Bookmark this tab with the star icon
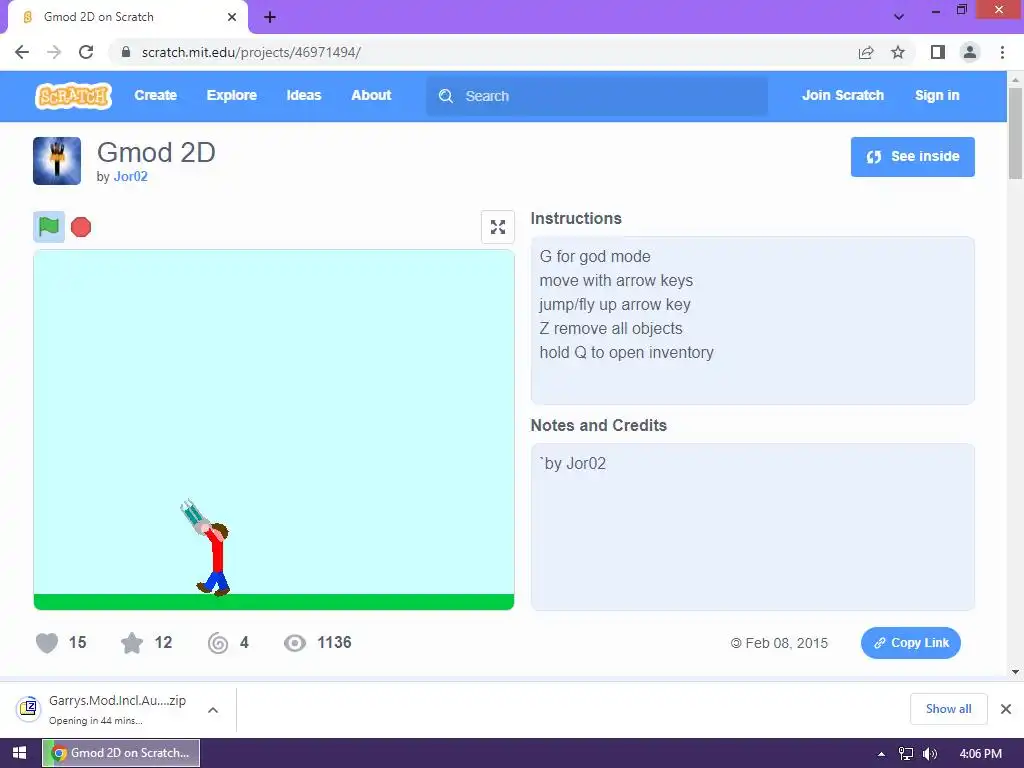The image size is (1024, 768). coord(898,52)
